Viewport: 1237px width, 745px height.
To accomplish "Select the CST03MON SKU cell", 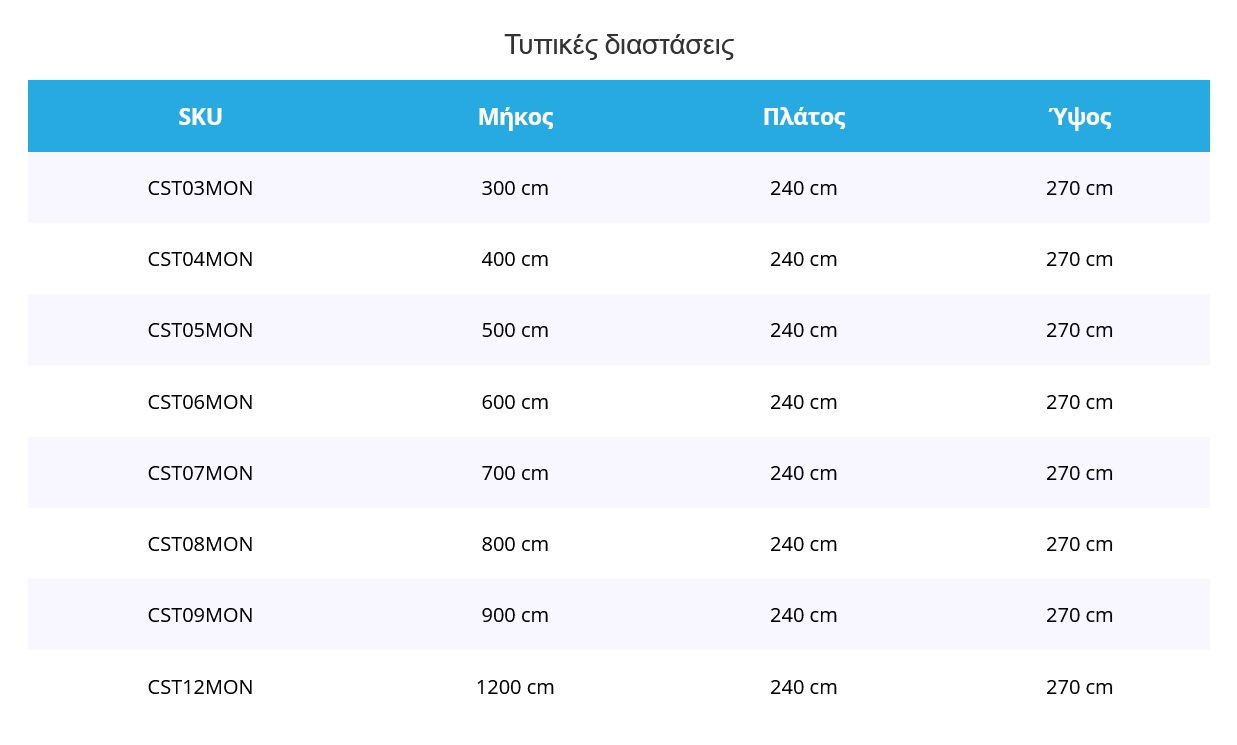I will pyautogui.click(x=200, y=188).
